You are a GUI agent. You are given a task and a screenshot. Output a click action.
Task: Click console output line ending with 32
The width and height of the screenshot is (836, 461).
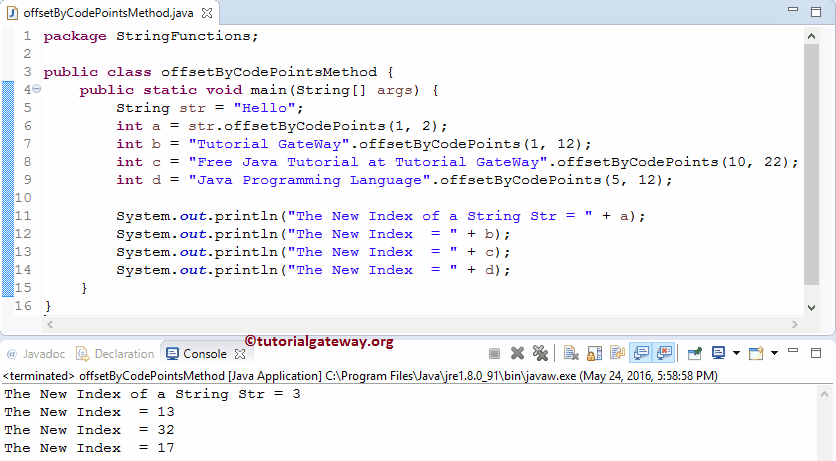coord(90,430)
